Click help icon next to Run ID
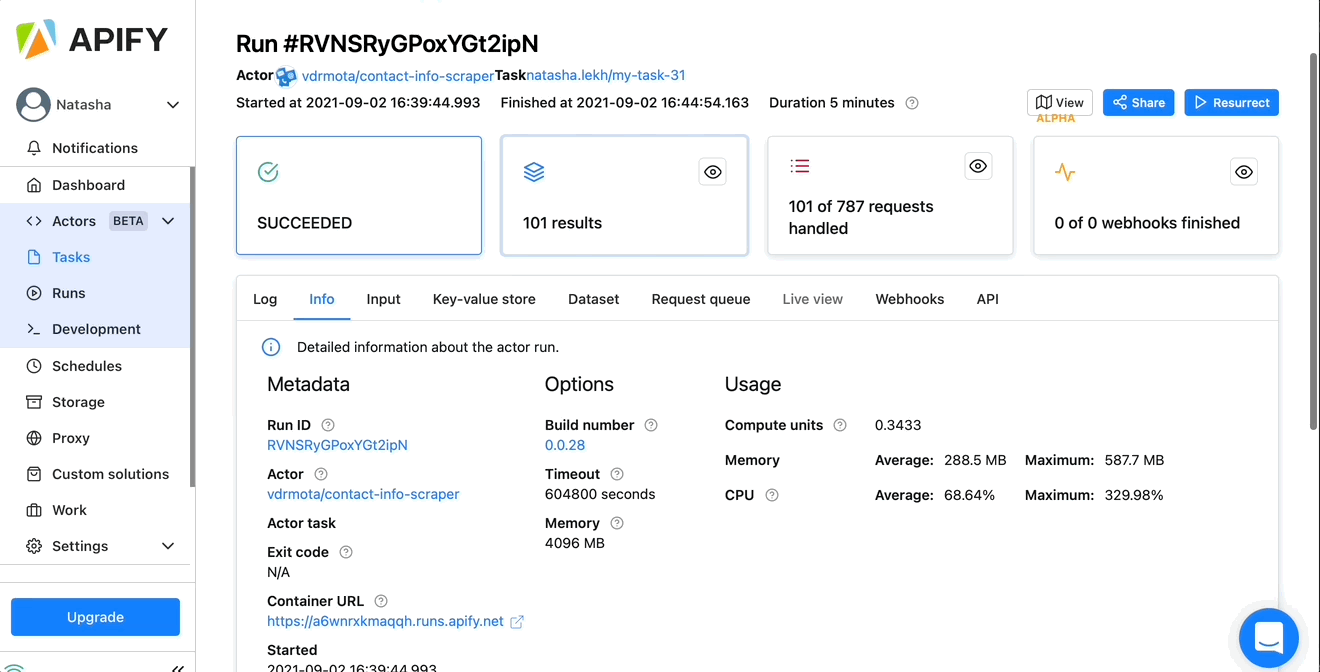Viewport: 1320px width, 672px height. pyautogui.click(x=328, y=425)
